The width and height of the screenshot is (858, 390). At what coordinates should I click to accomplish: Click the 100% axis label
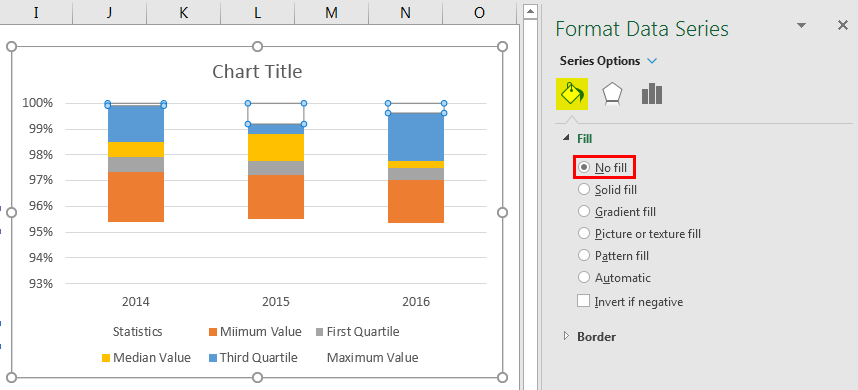click(38, 103)
